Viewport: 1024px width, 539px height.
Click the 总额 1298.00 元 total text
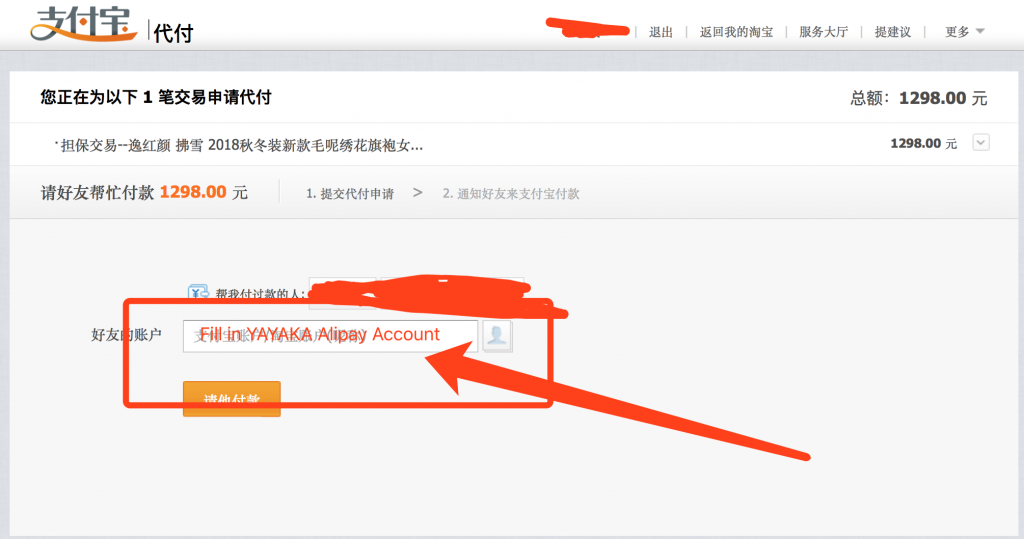(x=918, y=98)
